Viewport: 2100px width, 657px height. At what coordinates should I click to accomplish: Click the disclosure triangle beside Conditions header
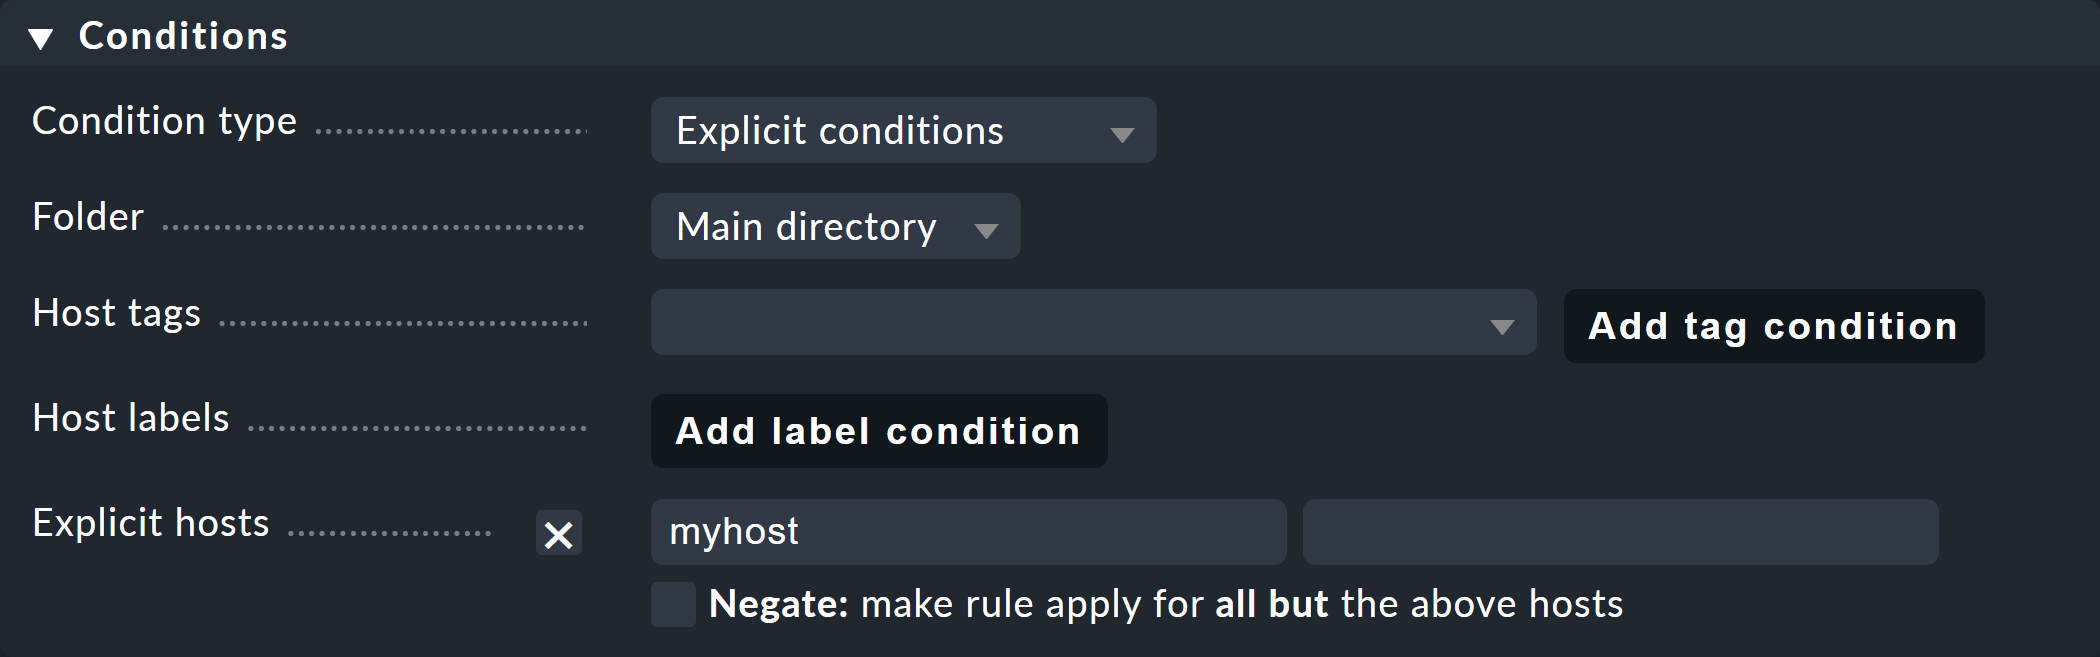[42, 36]
